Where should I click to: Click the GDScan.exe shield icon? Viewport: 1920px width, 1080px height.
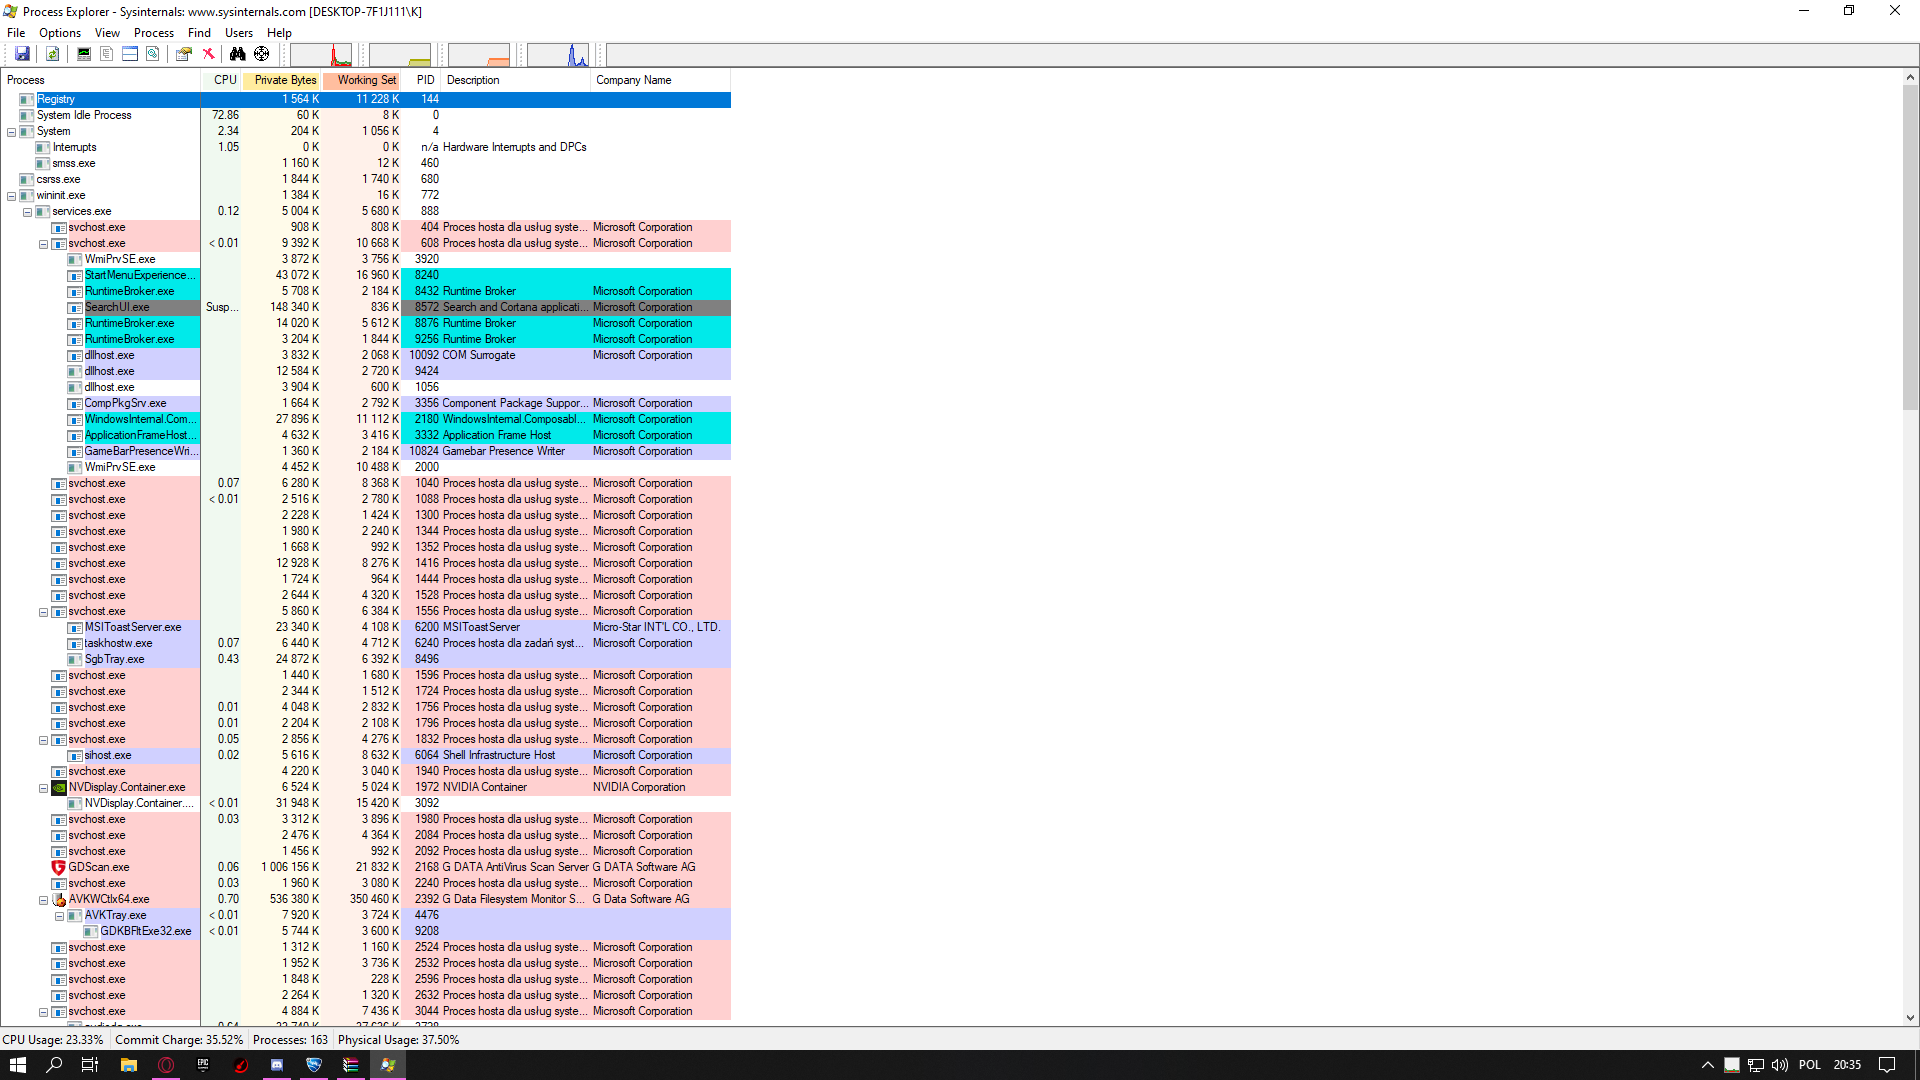[59, 867]
